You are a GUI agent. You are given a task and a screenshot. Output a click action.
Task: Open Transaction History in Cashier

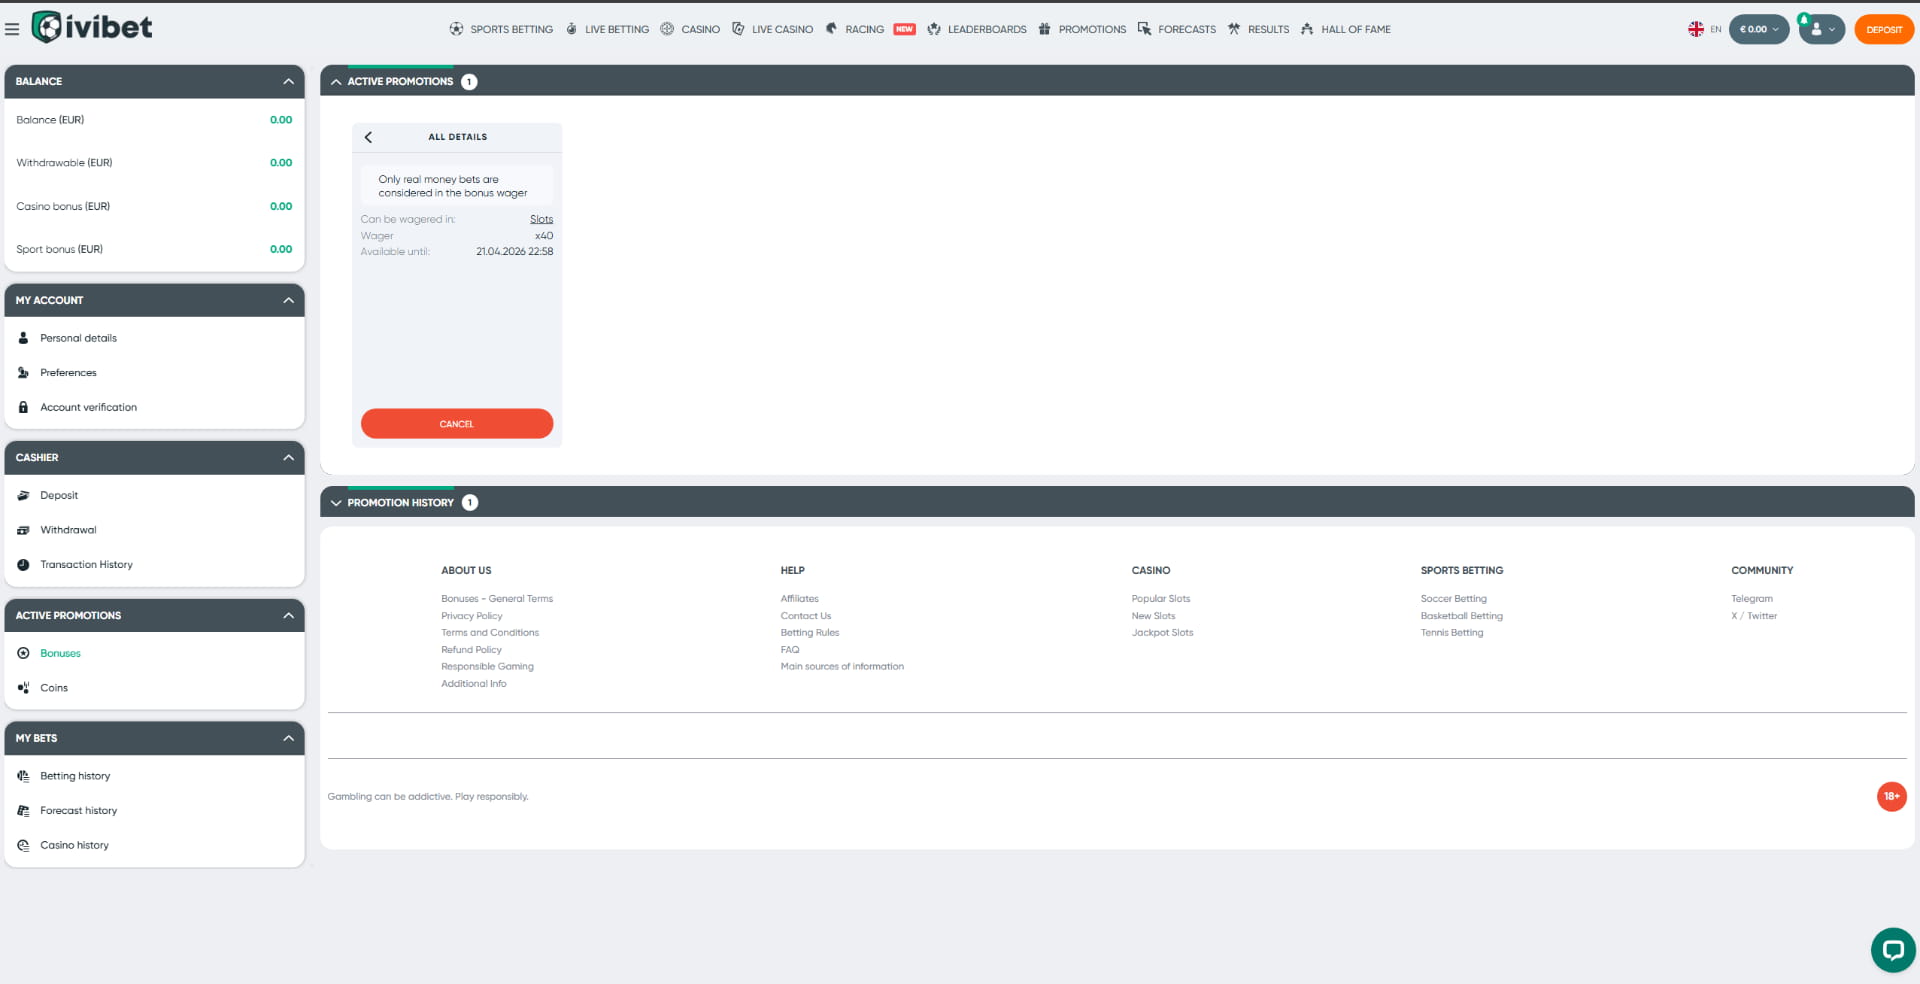[86, 565]
